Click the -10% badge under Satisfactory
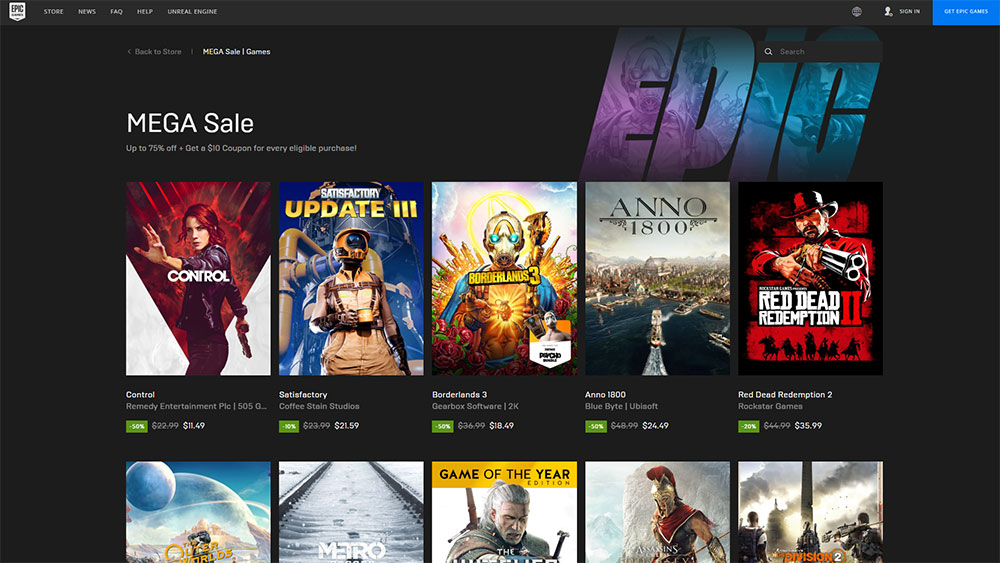Viewport: 1000px width, 563px height. [x=289, y=426]
